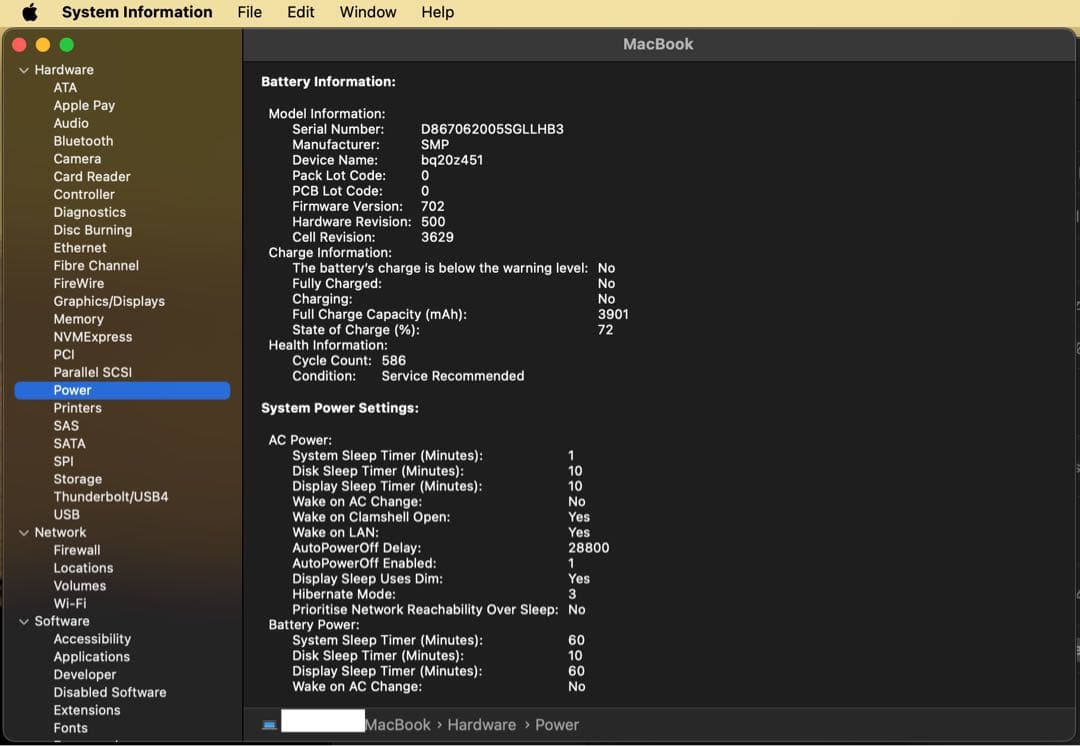The width and height of the screenshot is (1080, 746).
Task: Click Power in the bottom path bar
Action: coord(557,725)
